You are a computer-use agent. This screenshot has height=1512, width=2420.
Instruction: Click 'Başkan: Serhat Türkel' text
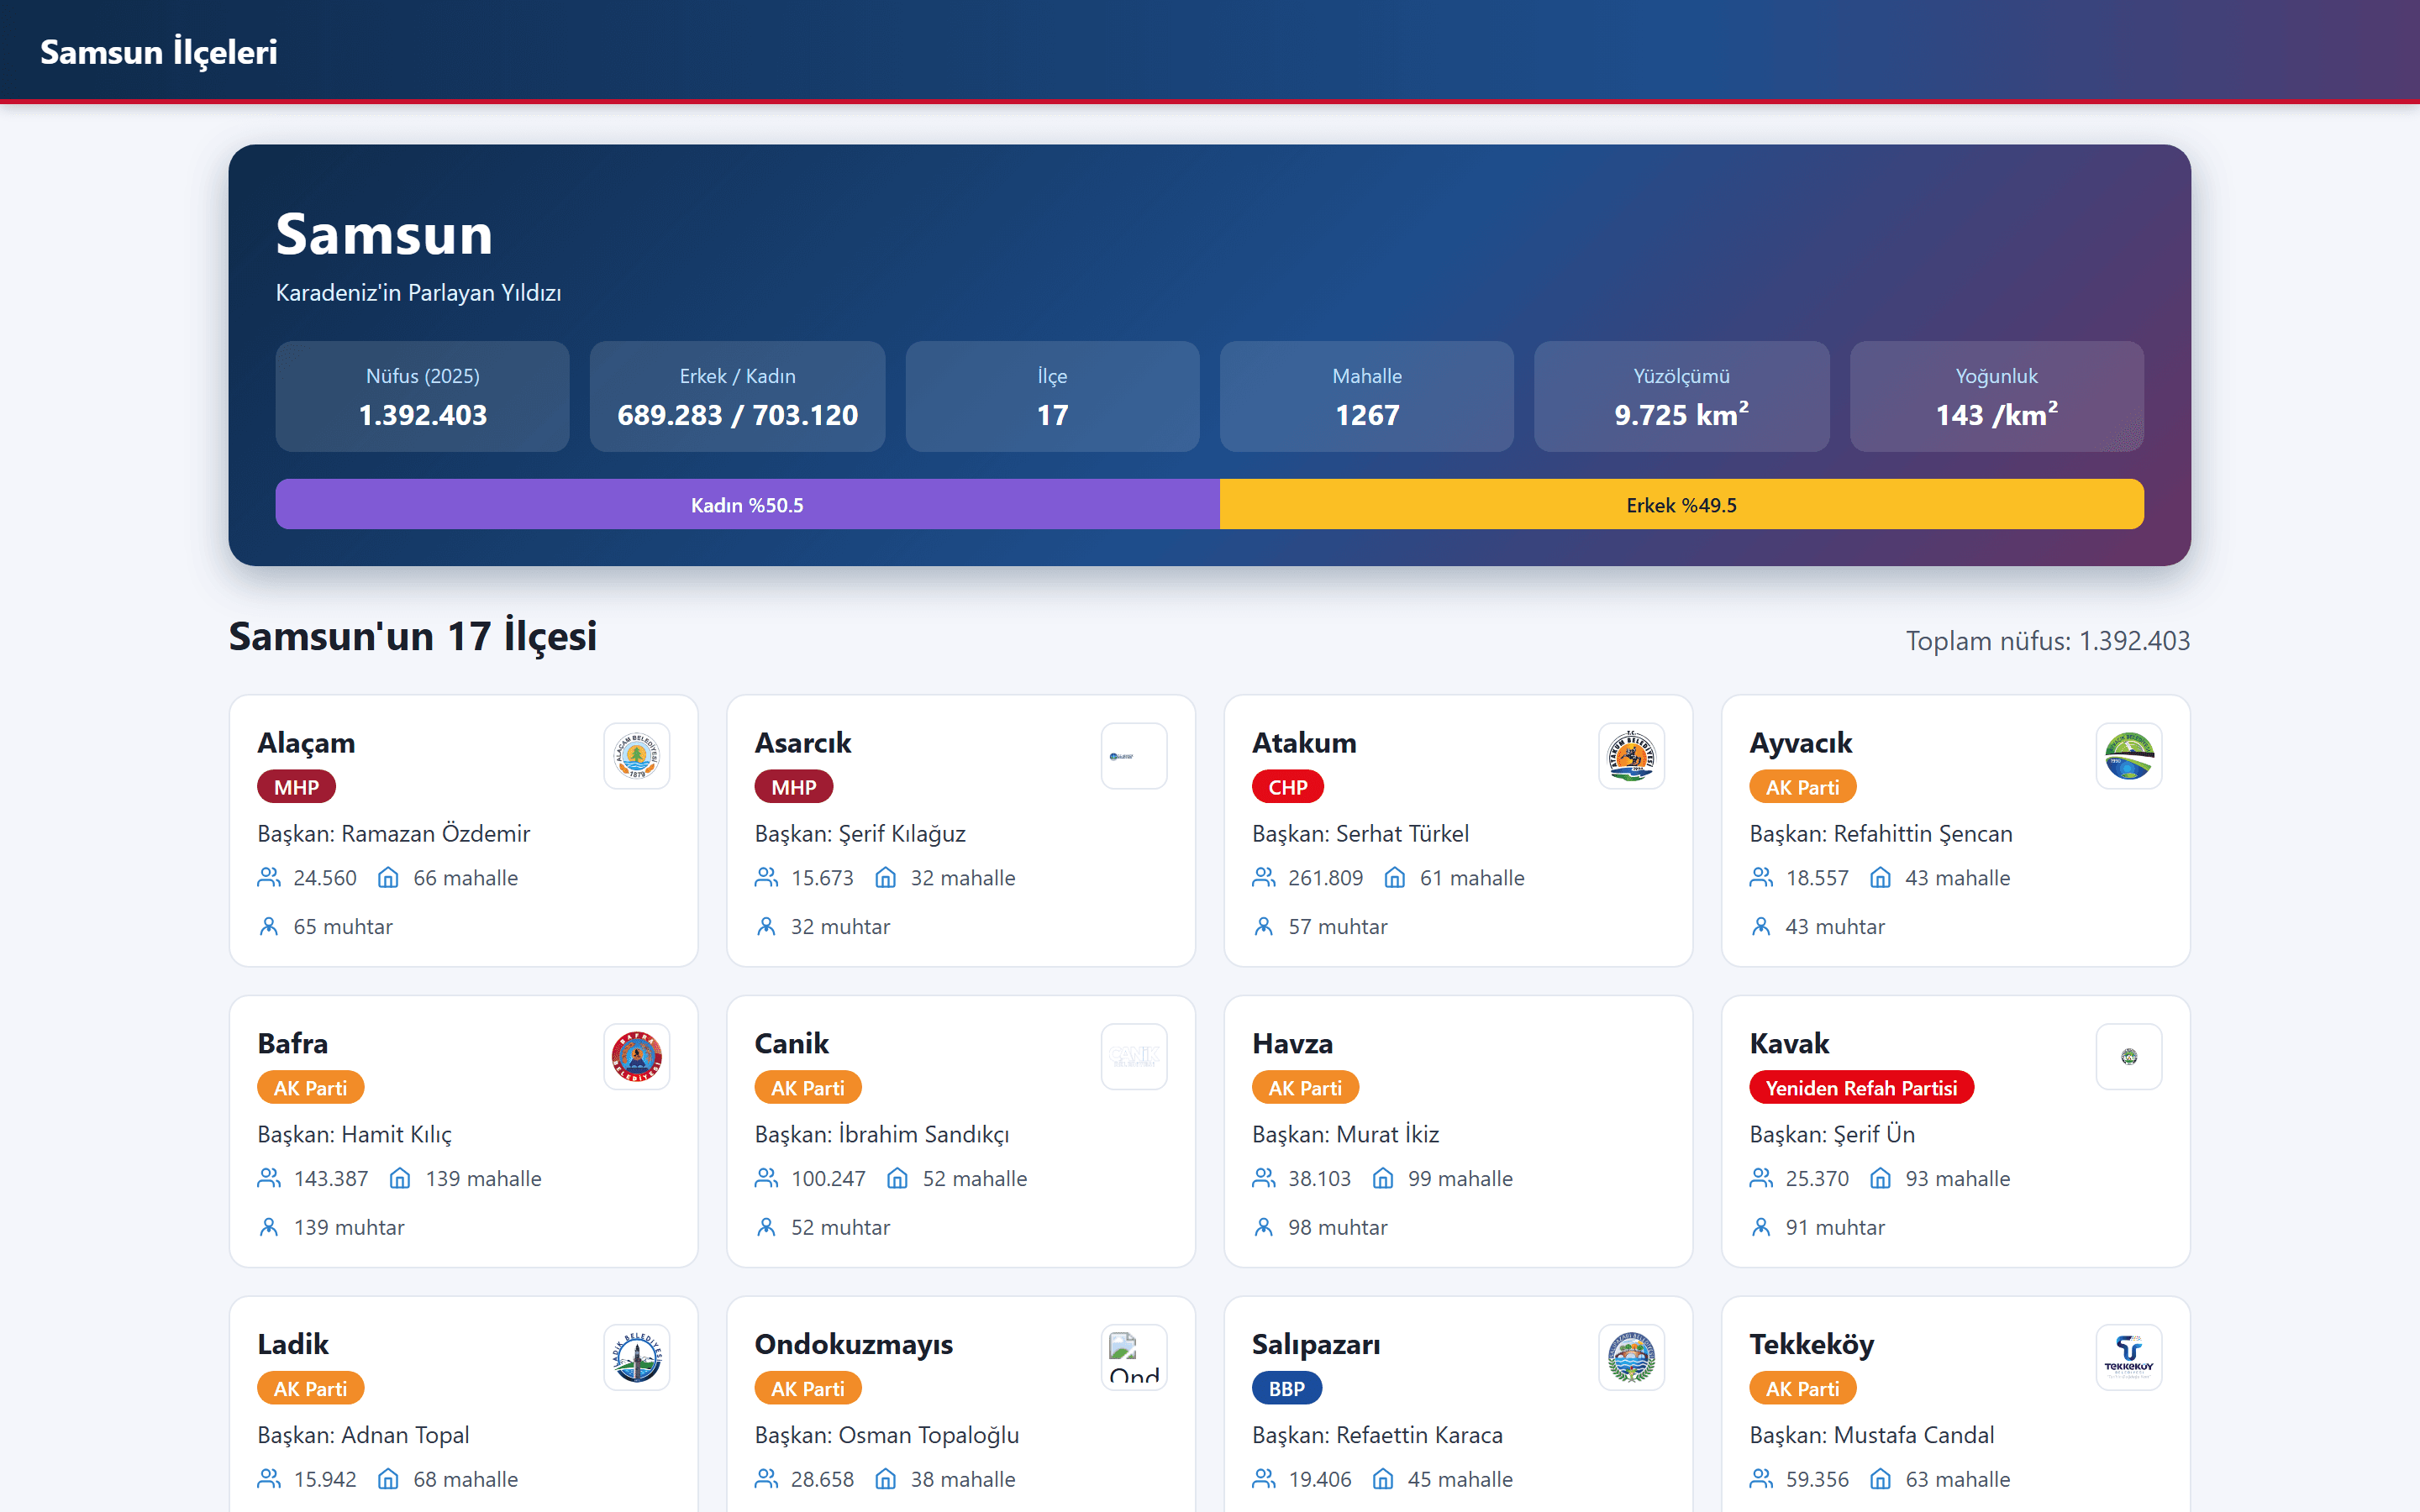click(x=1360, y=834)
